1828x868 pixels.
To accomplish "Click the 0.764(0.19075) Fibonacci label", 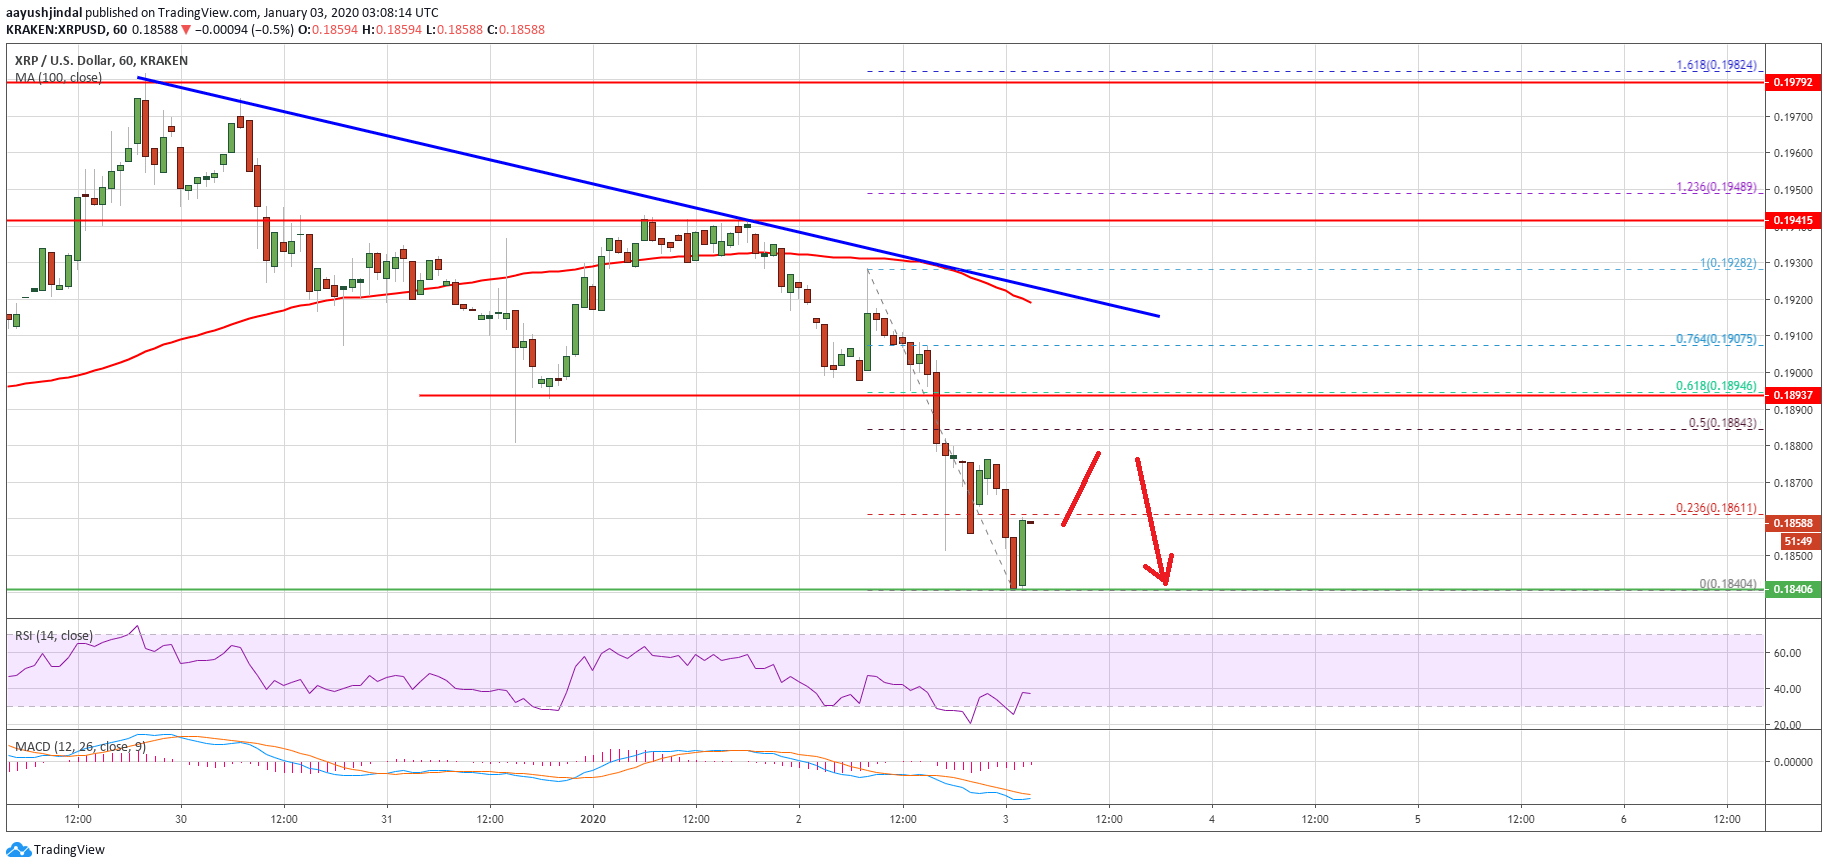I will [x=1716, y=339].
